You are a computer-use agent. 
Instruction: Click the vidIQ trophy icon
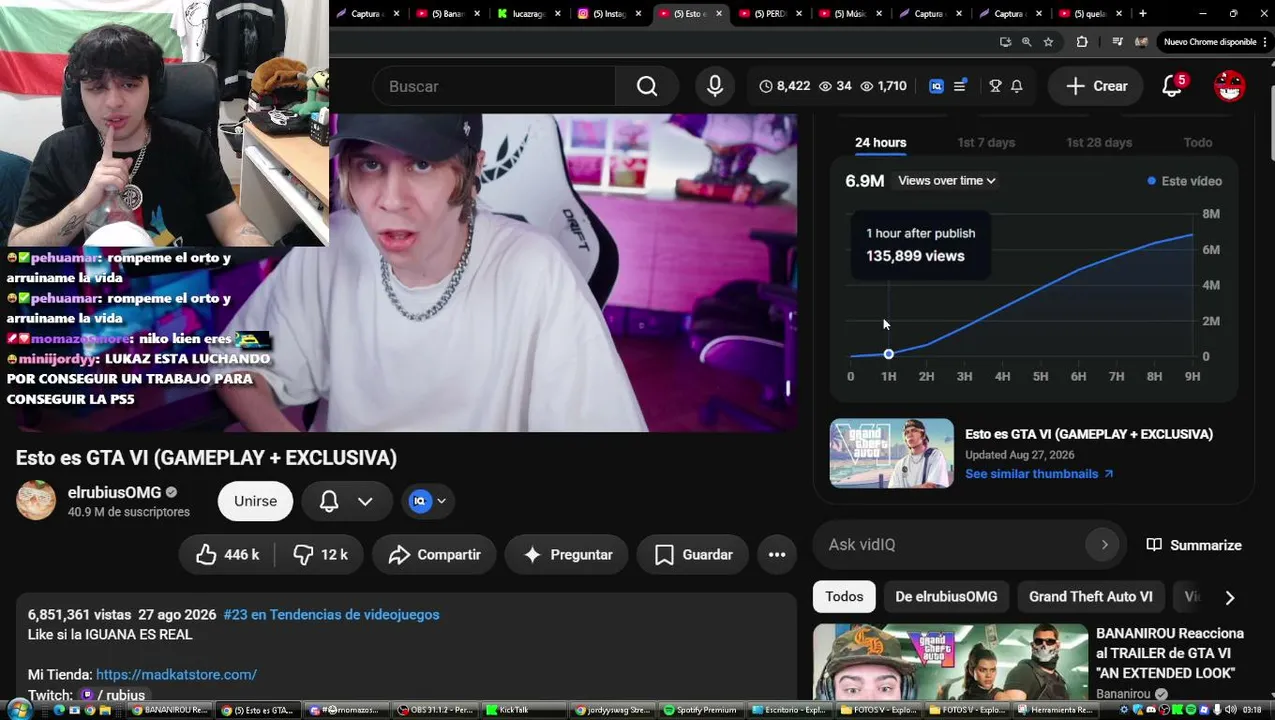tap(995, 86)
